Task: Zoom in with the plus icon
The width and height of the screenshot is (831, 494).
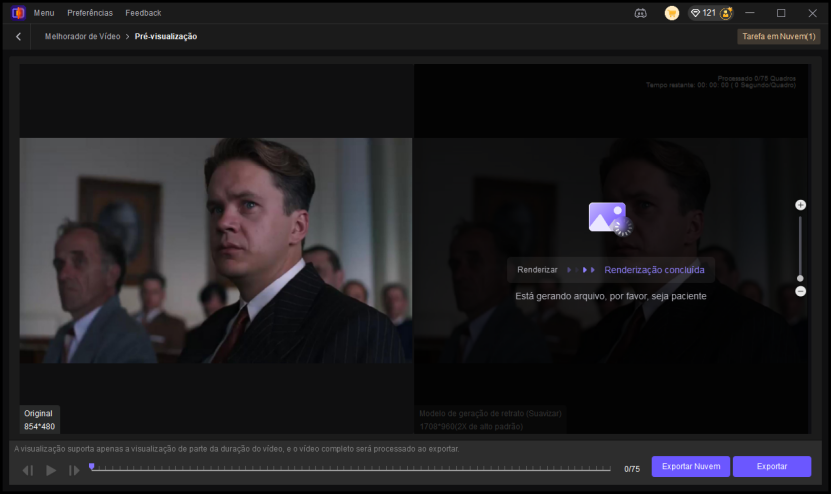Action: coord(800,205)
